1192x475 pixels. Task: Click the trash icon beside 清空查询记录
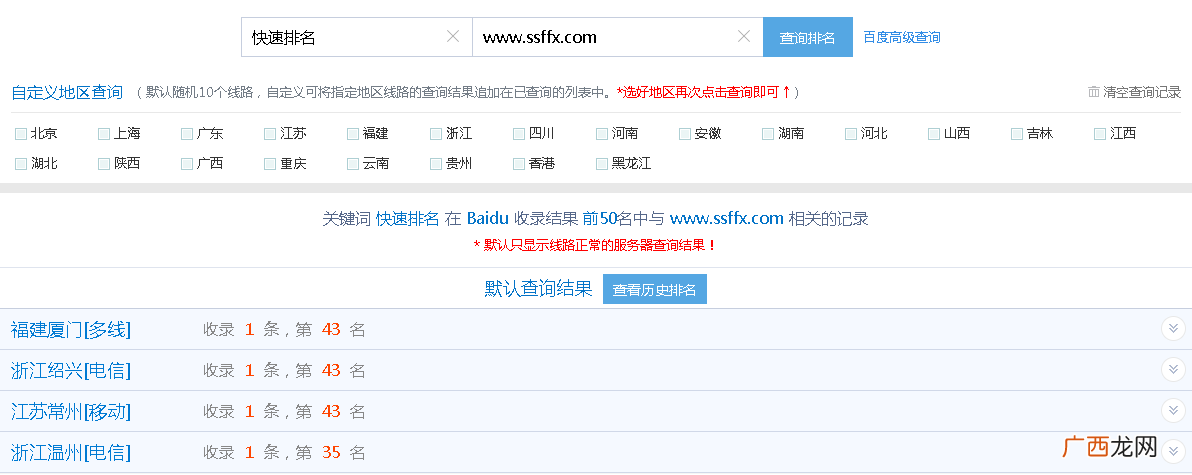(1094, 92)
